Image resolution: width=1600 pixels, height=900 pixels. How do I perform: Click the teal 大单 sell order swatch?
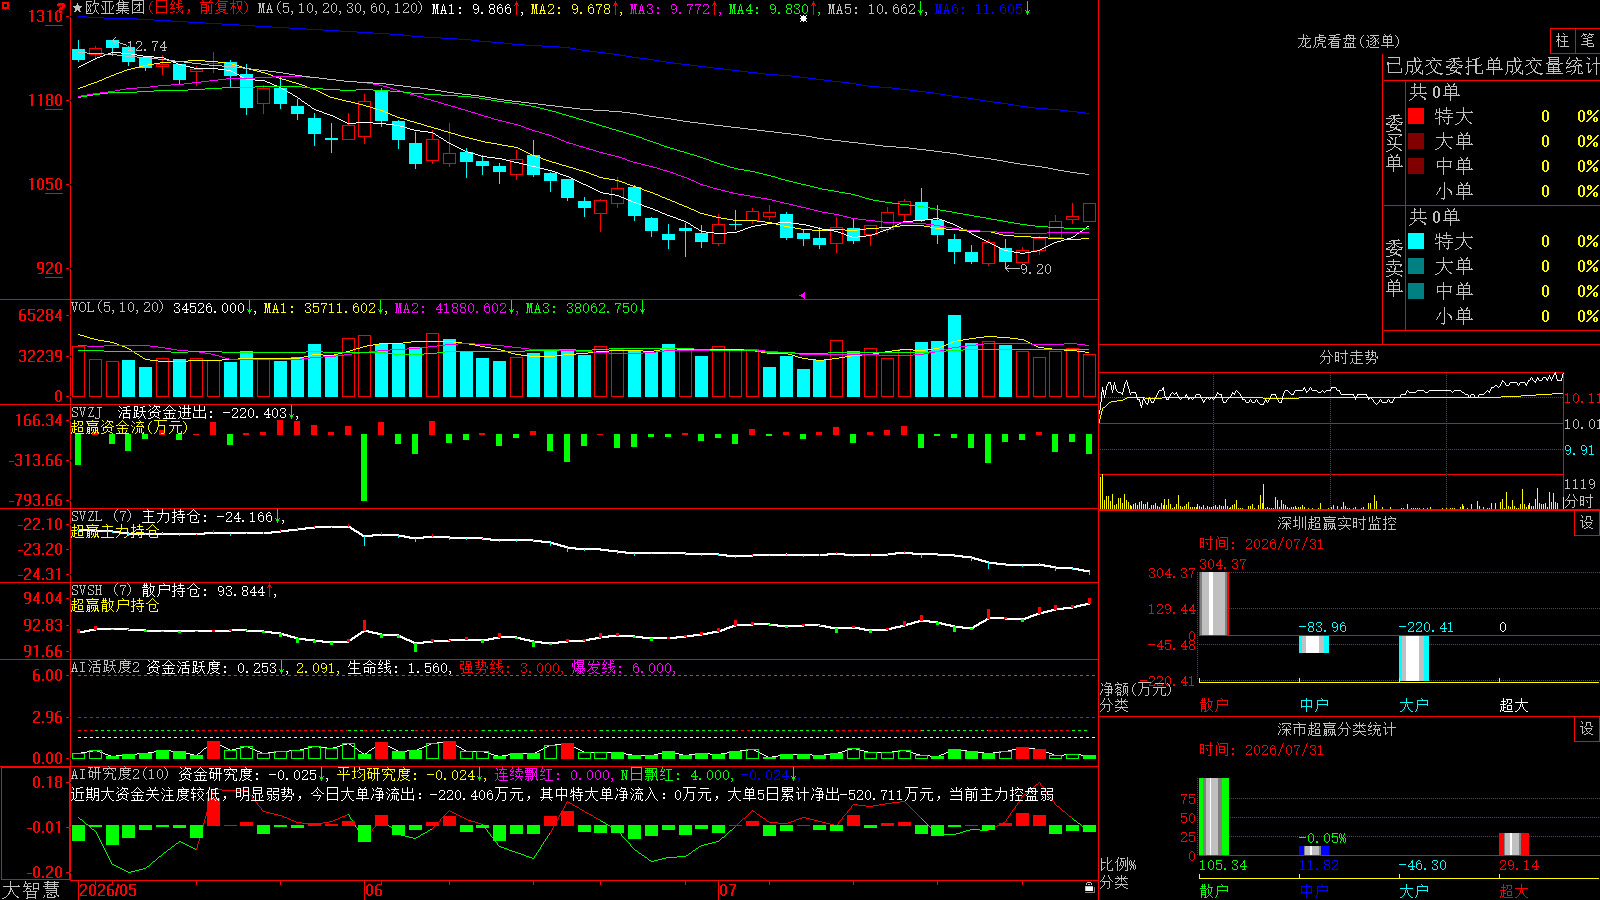[x=1416, y=266]
